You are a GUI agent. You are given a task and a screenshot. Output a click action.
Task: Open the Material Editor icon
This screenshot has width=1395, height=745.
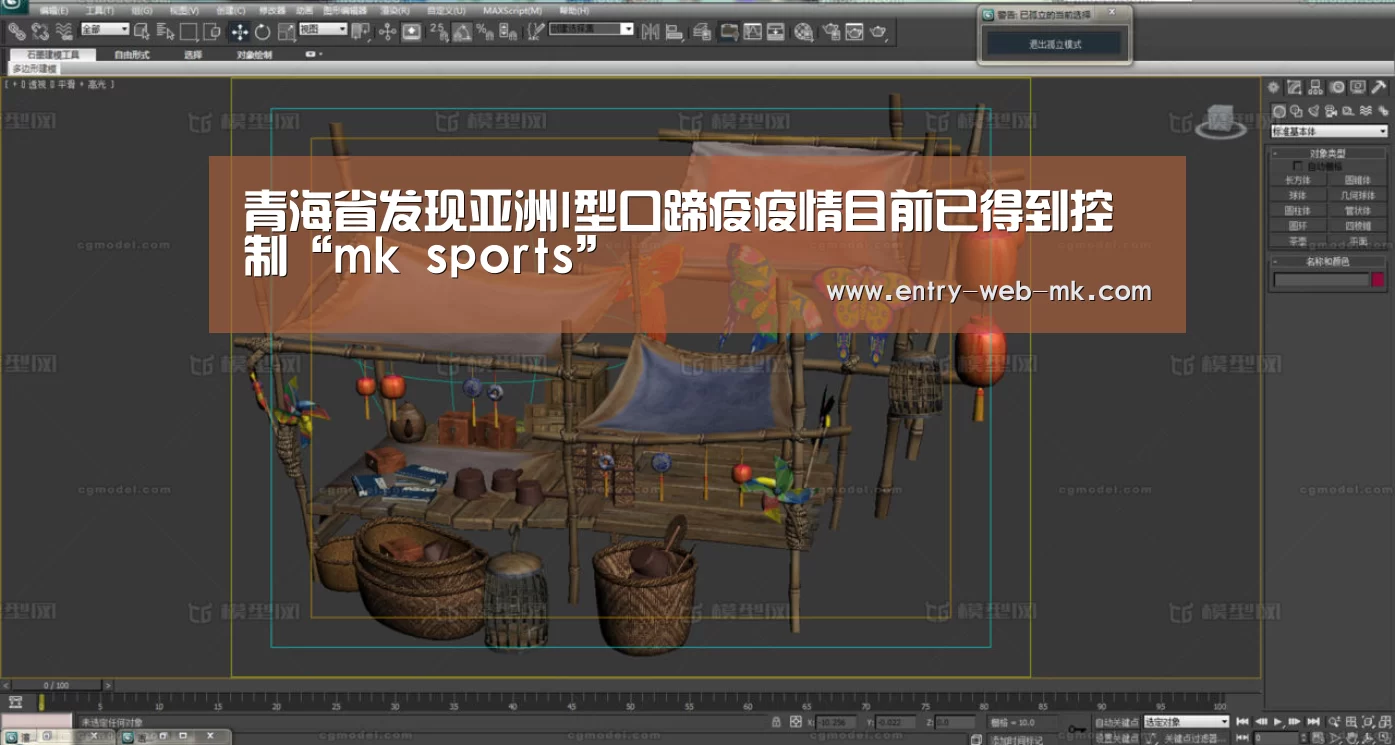click(x=803, y=32)
